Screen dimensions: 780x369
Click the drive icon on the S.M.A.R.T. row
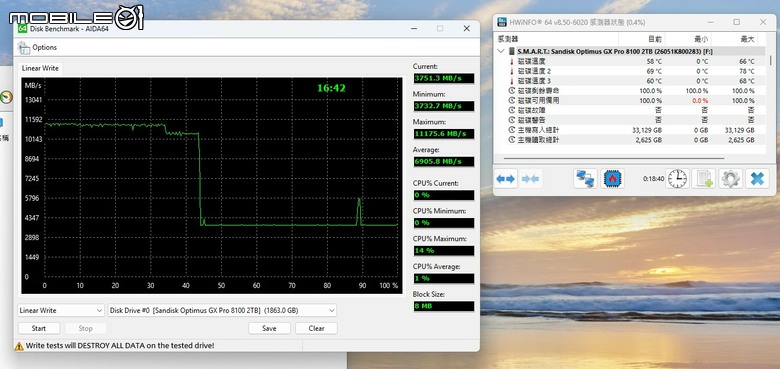coord(512,51)
